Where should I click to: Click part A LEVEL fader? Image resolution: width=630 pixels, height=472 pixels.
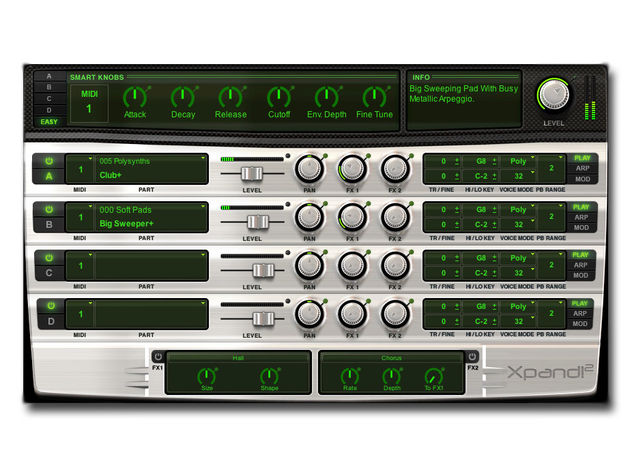tap(252, 174)
